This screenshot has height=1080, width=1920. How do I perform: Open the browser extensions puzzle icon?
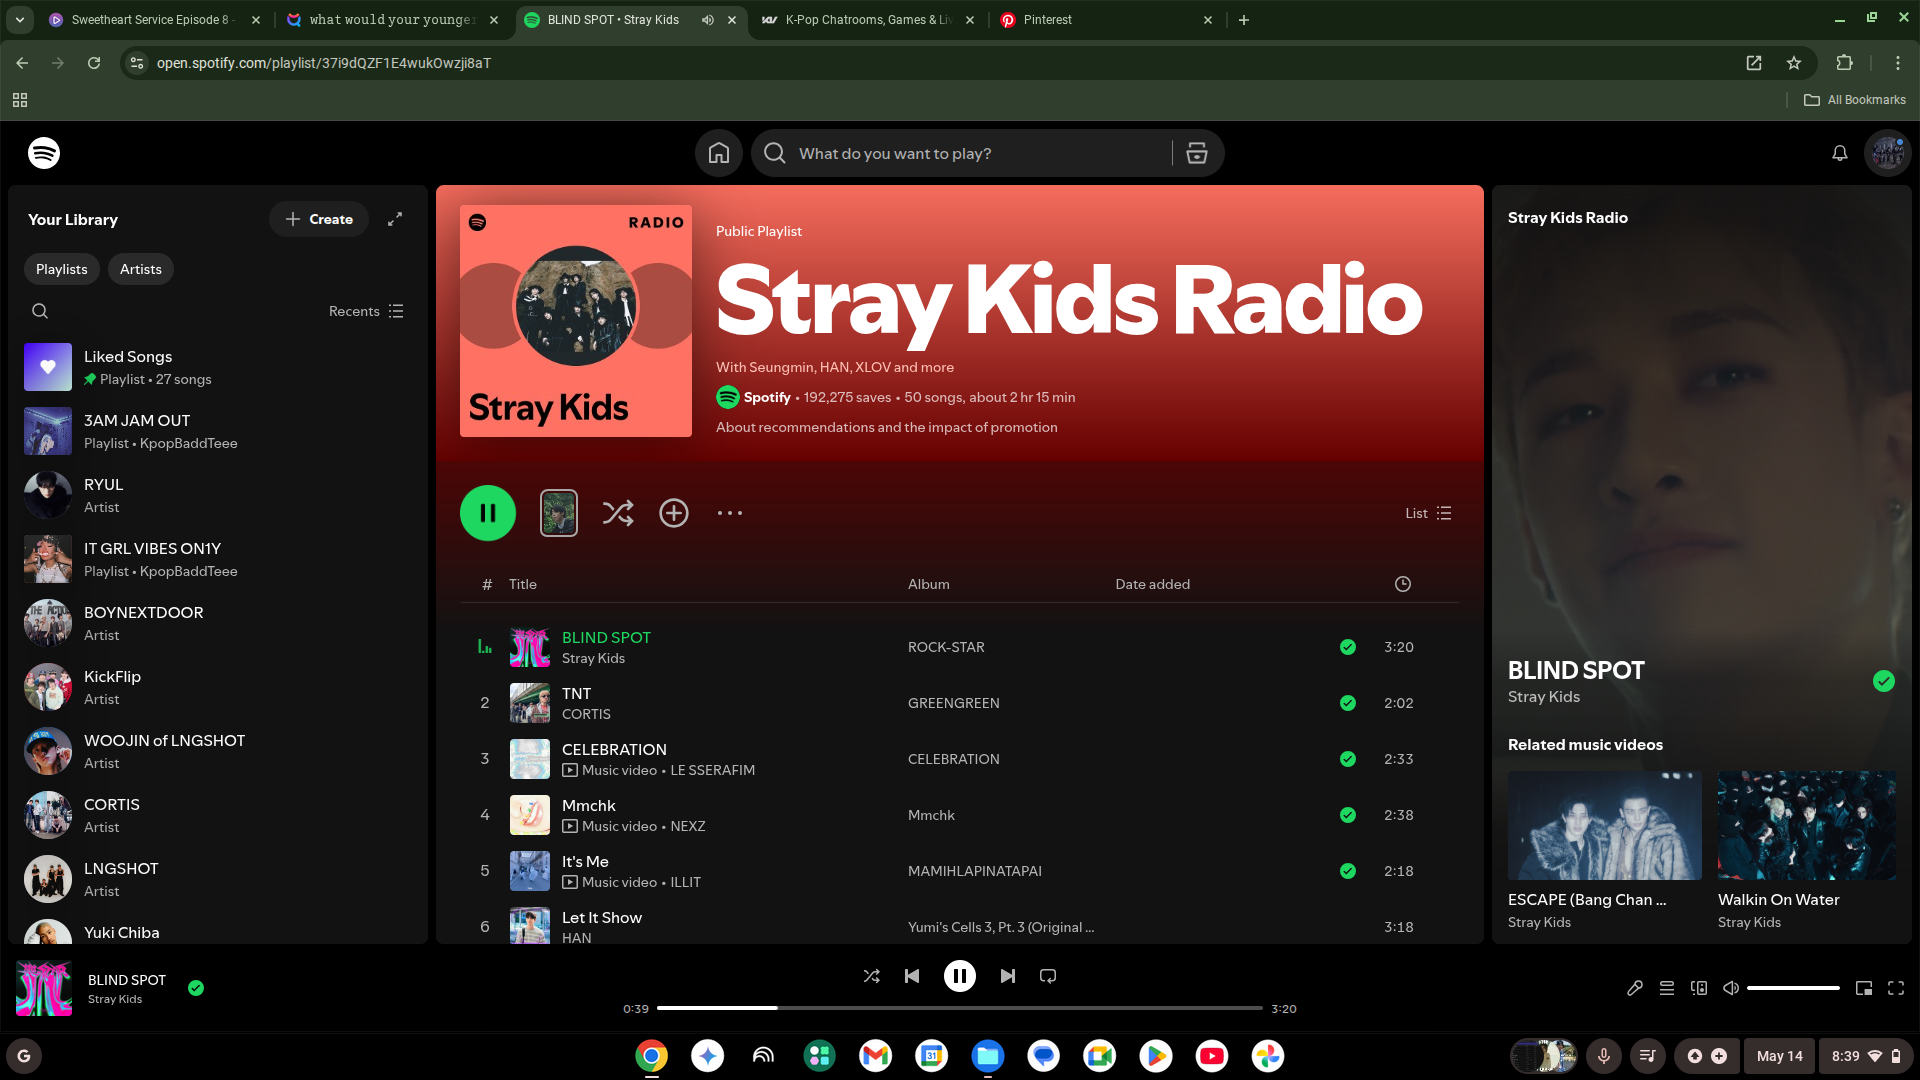point(1845,63)
